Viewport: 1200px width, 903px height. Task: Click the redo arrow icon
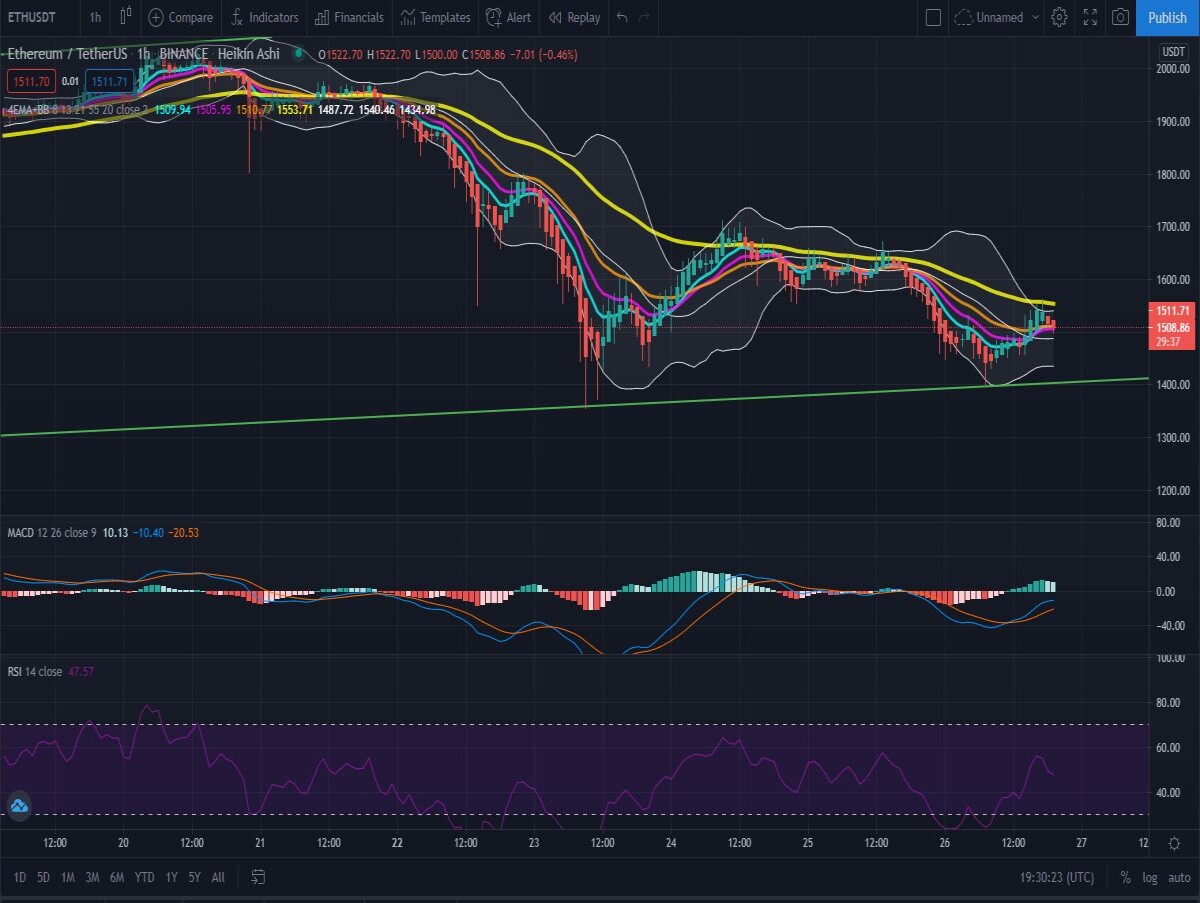click(645, 17)
